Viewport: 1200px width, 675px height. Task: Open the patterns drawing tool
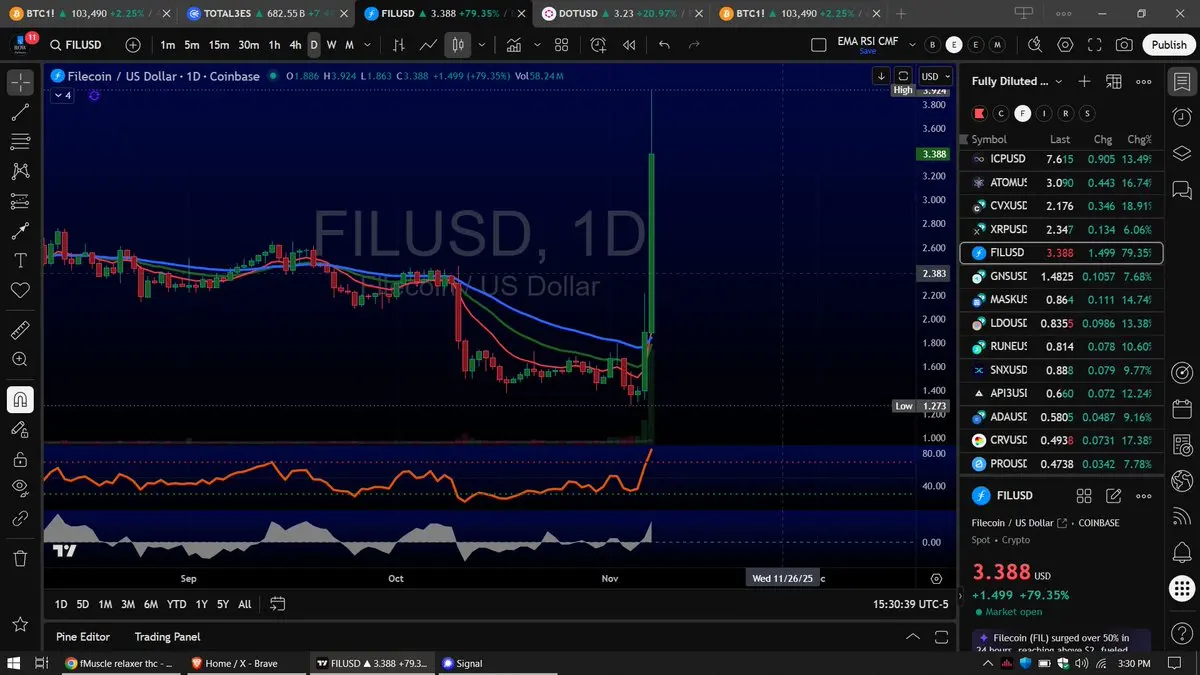pos(20,171)
